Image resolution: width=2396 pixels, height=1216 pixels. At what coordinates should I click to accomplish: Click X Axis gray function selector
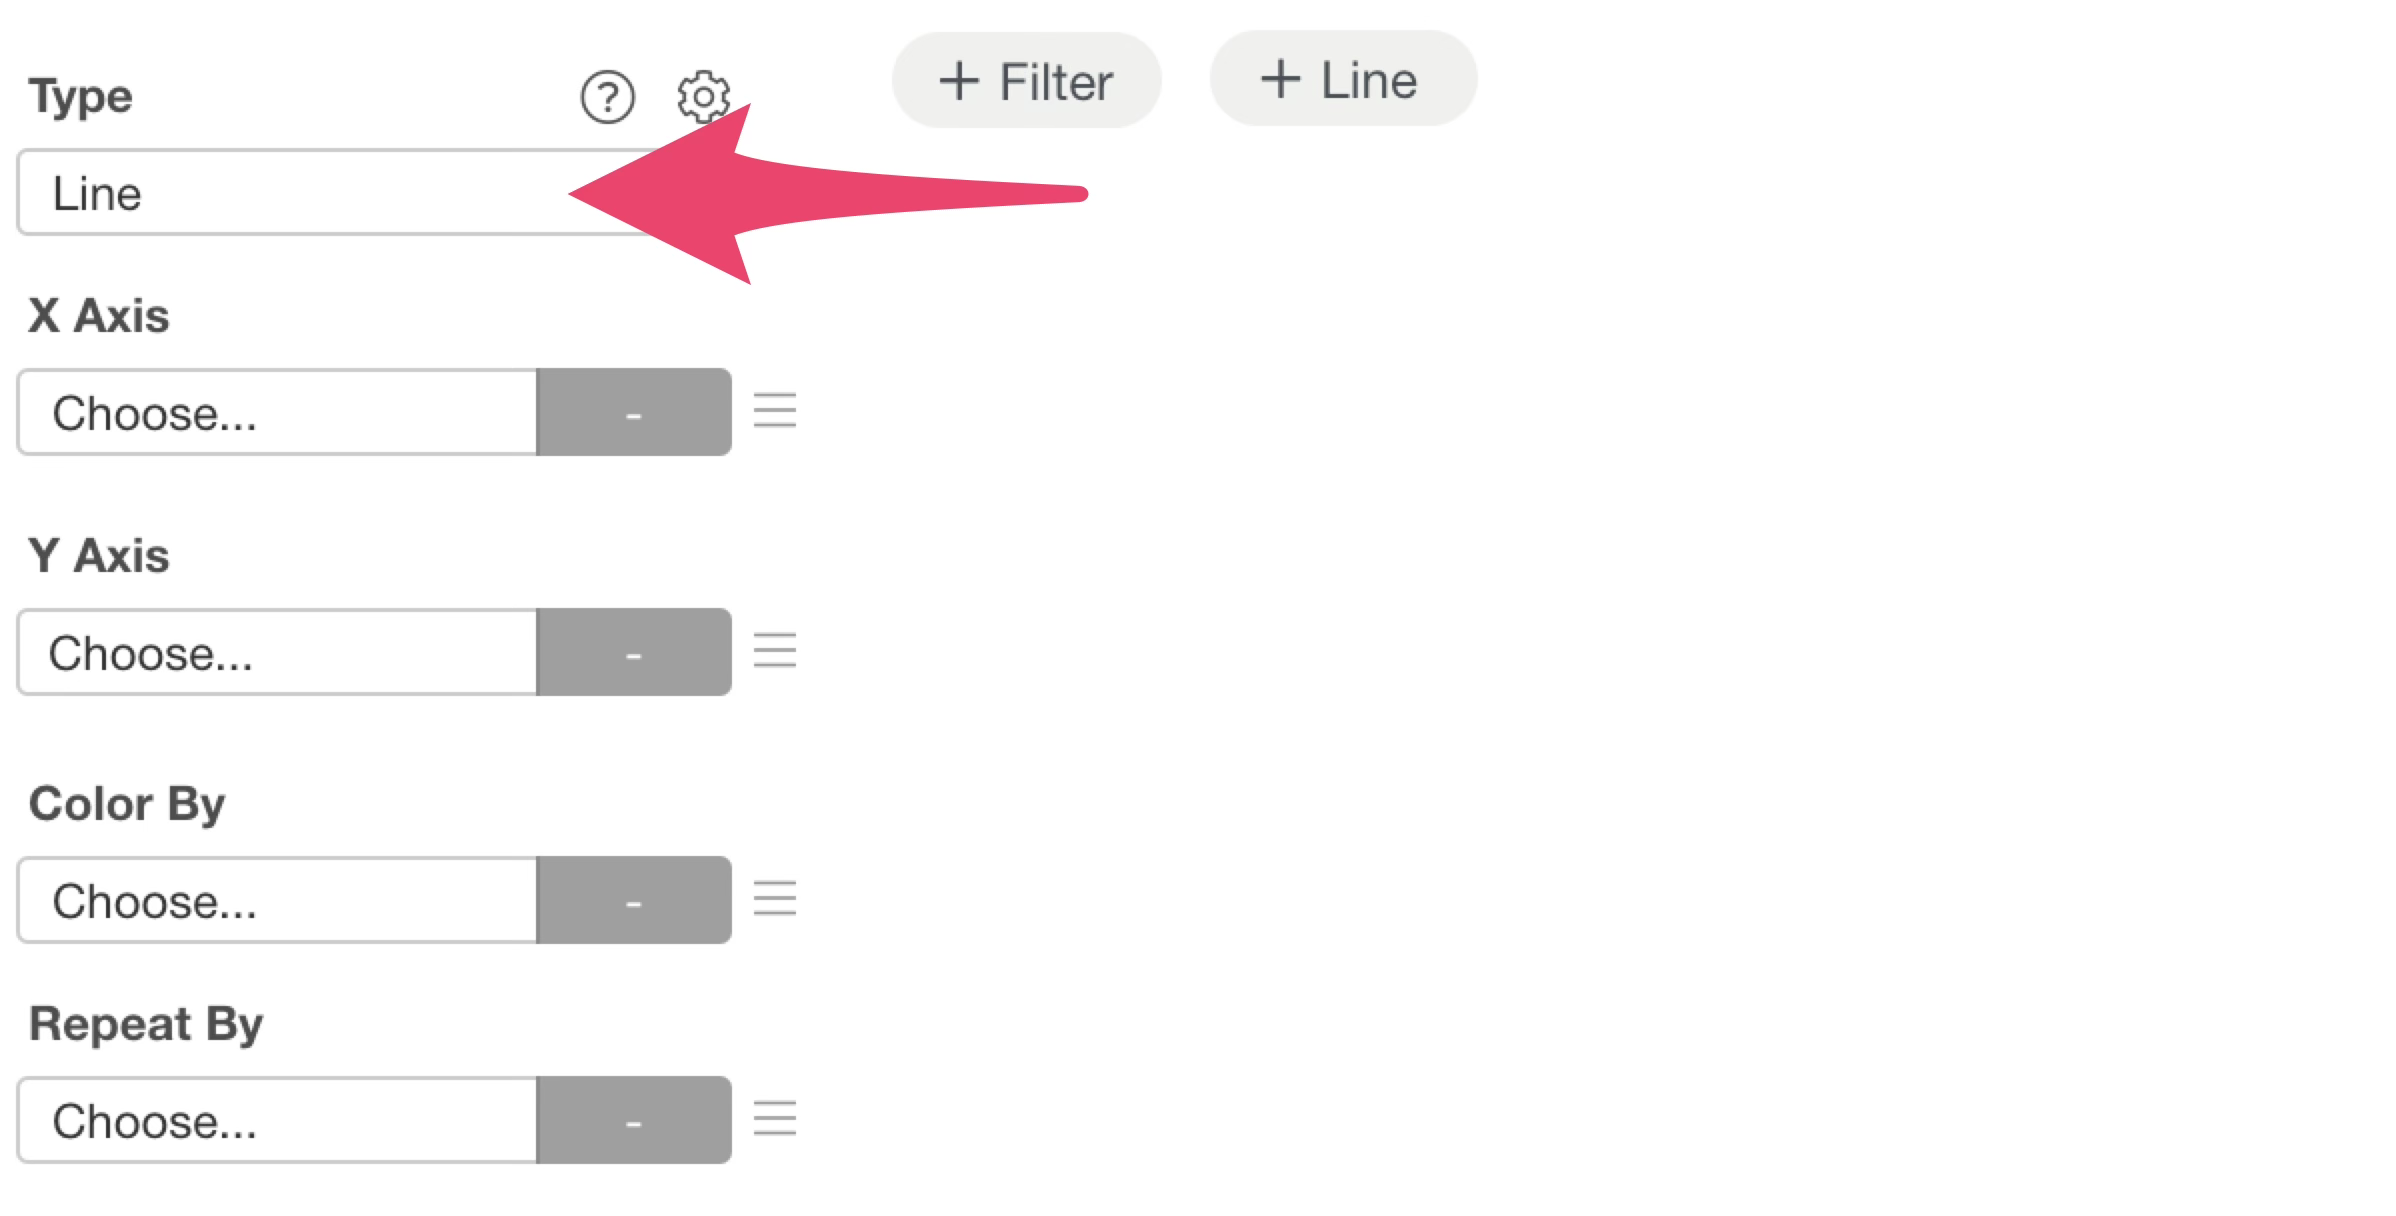634,412
